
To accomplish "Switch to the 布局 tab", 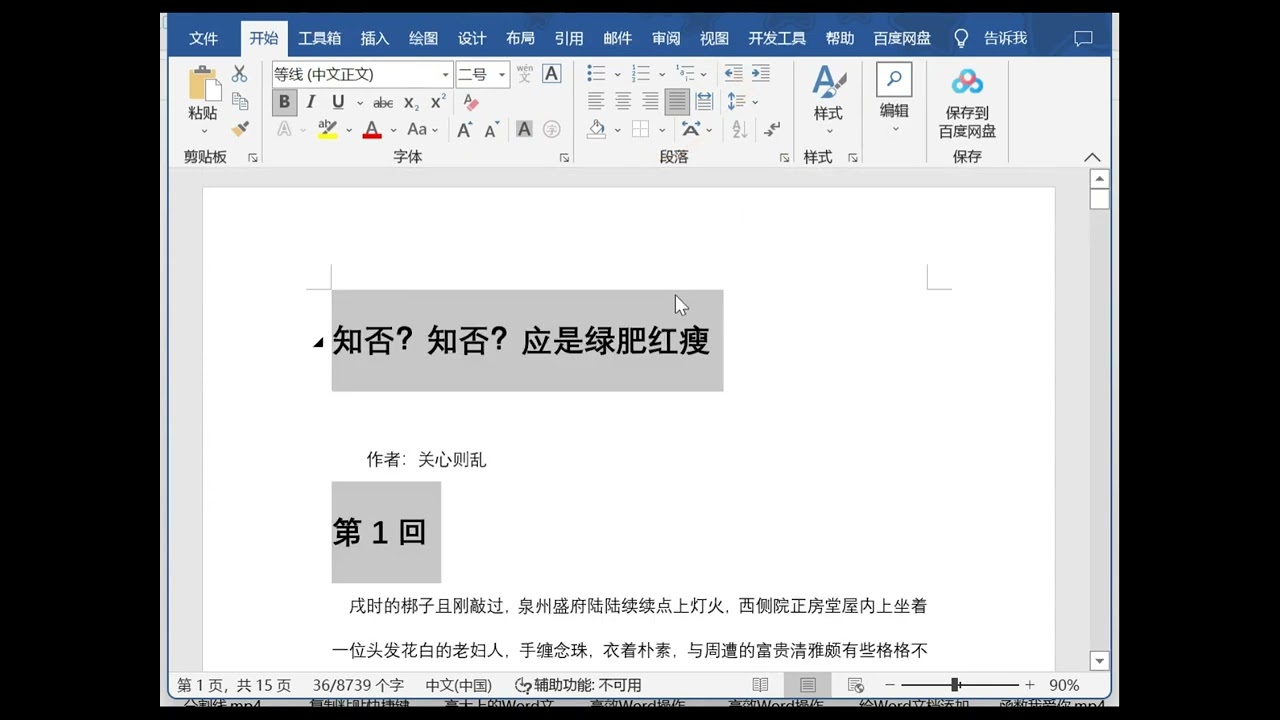I will pos(520,38).
